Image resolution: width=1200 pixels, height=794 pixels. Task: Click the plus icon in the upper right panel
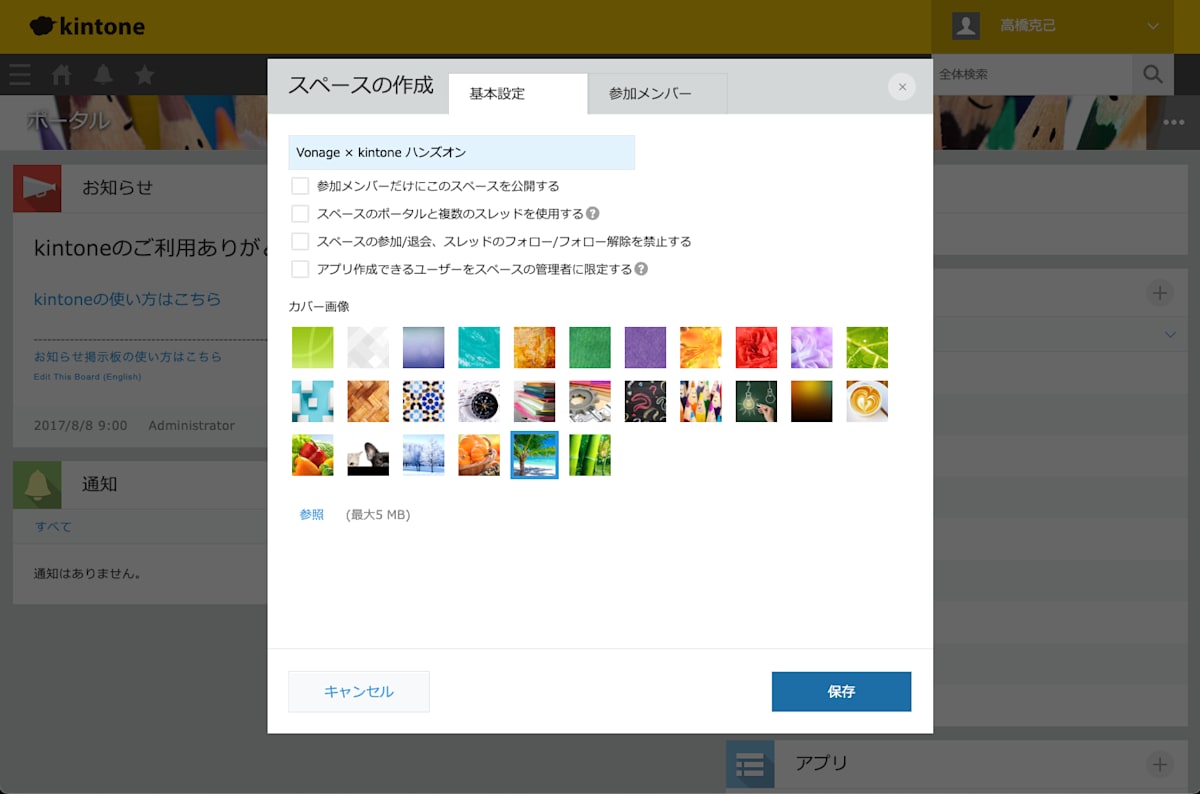[x=1159, y=293]
